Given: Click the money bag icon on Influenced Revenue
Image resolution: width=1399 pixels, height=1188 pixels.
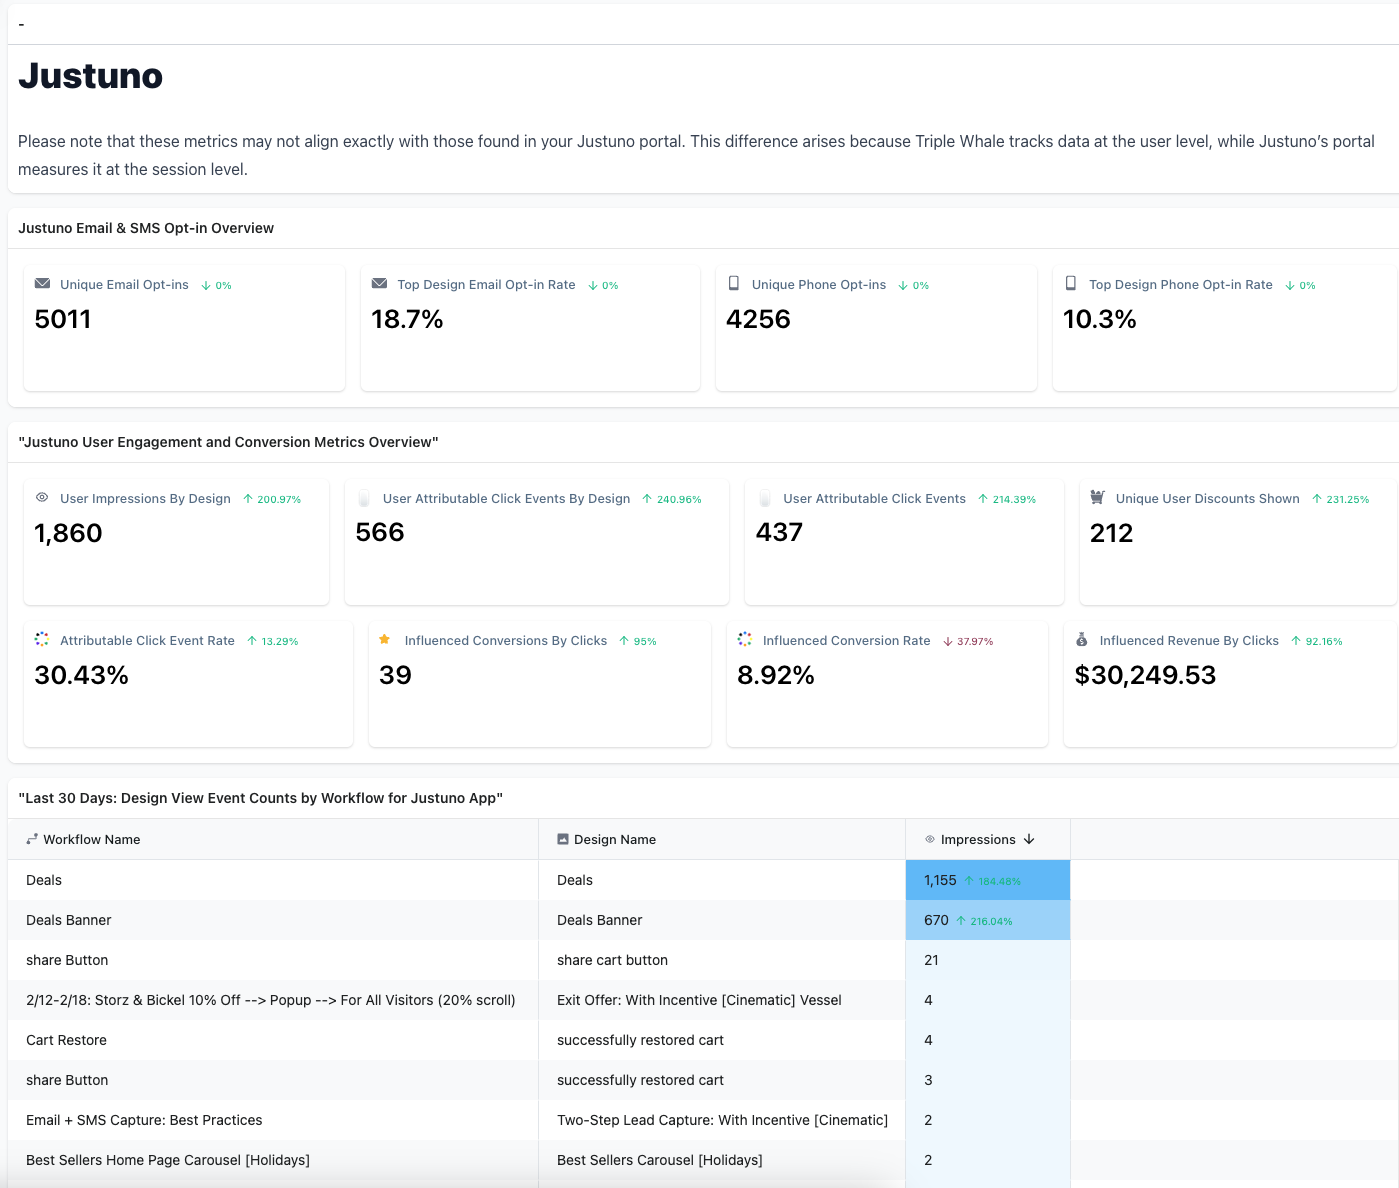Looking at the screenshot, I should tap(1081, 640).
